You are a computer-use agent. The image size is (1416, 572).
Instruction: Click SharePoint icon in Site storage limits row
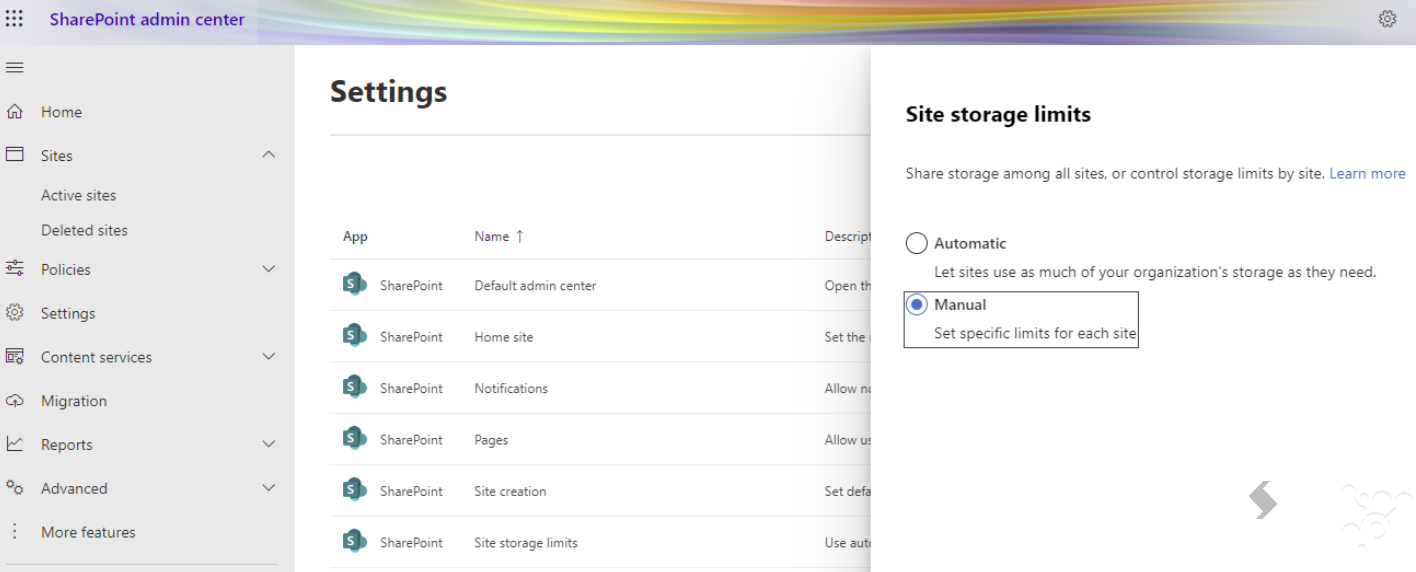(354, 542)
